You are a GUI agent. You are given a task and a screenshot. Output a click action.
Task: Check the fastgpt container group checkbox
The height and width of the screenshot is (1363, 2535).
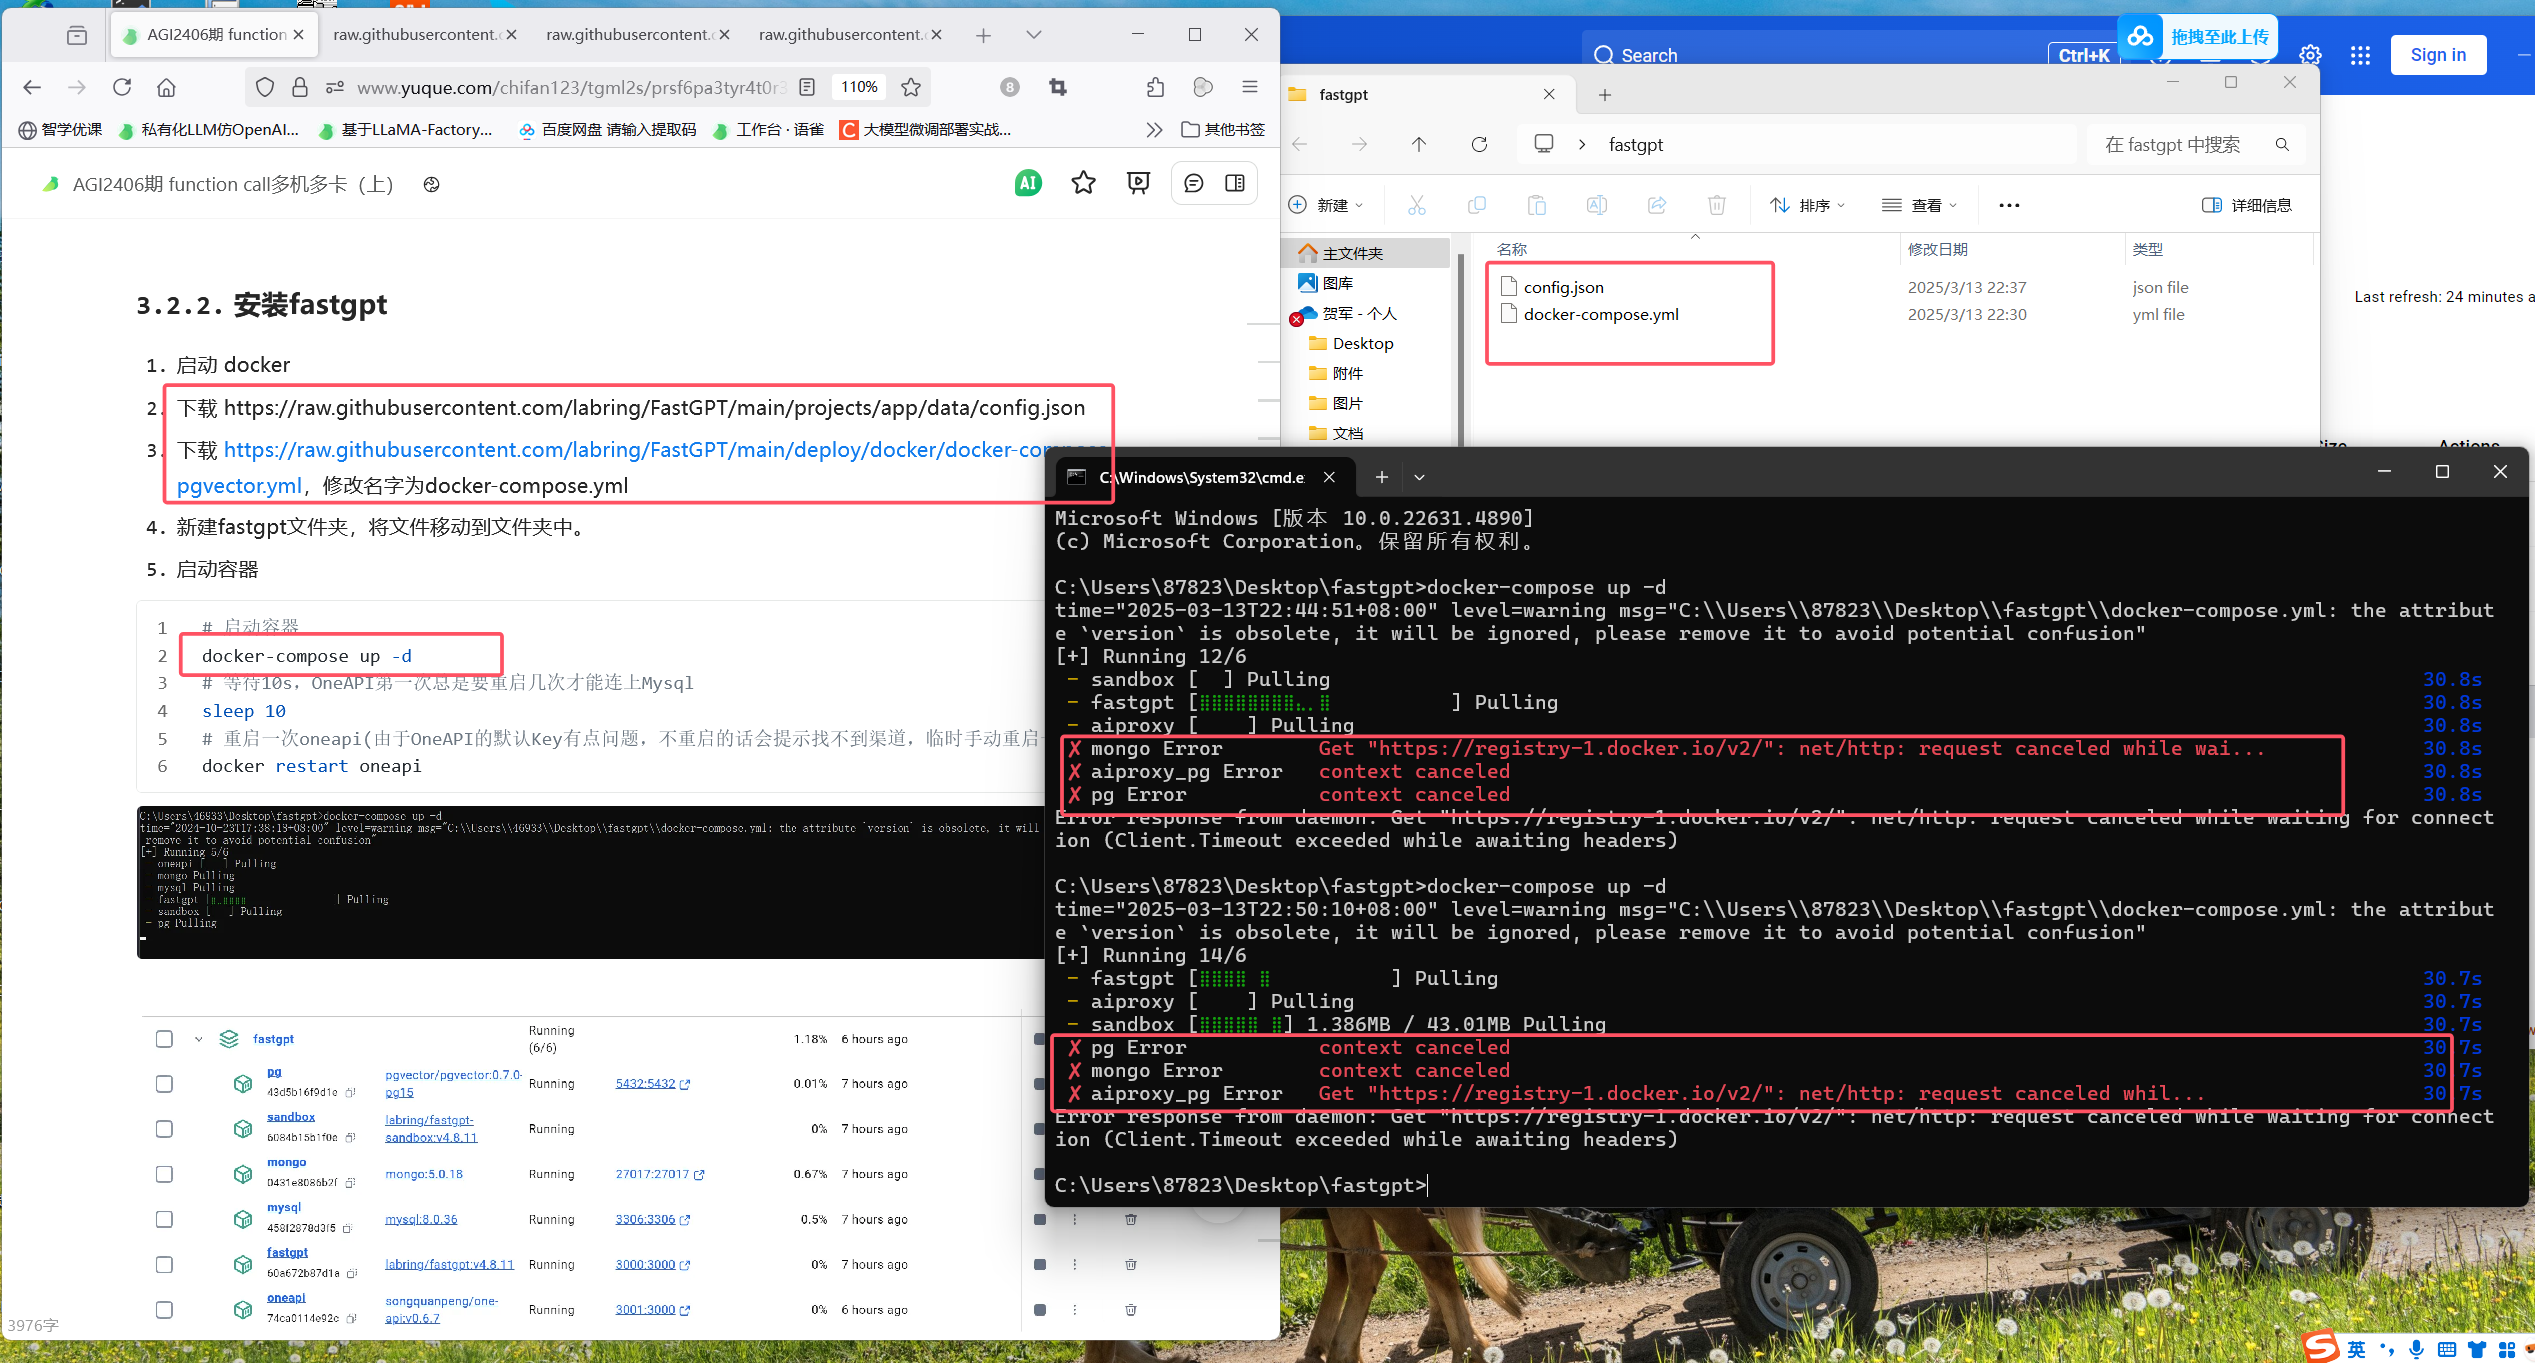164,1039
